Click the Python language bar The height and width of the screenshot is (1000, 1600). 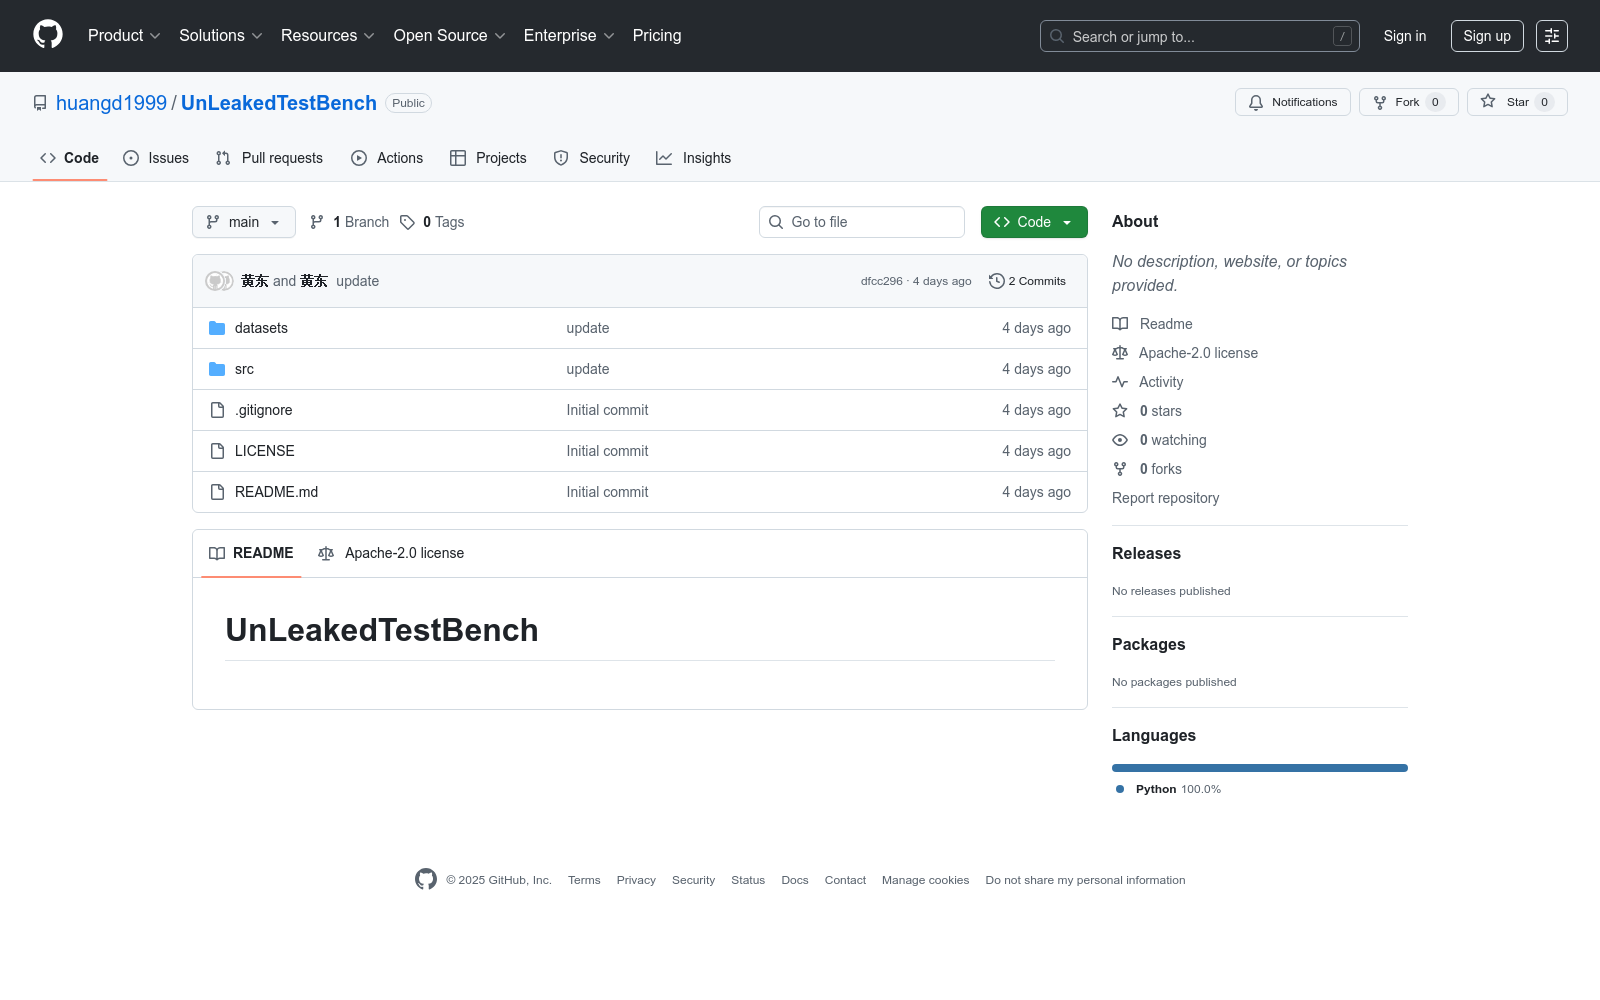tap(1260, 768)
